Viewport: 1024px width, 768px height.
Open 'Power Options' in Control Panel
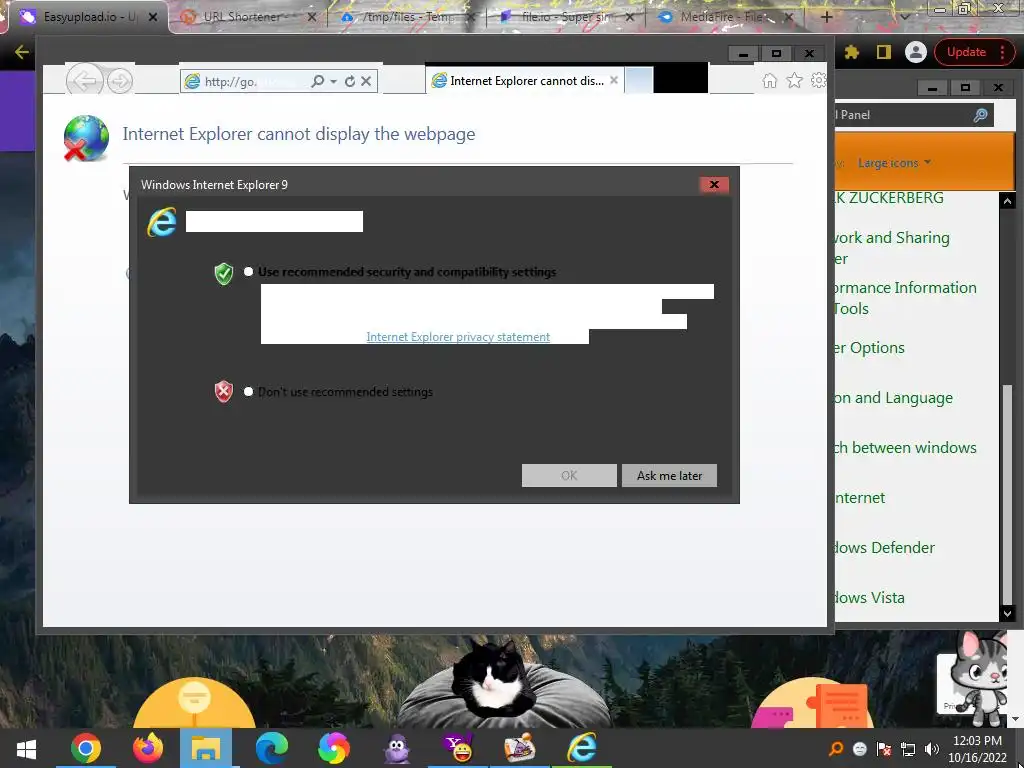[871, 347]
